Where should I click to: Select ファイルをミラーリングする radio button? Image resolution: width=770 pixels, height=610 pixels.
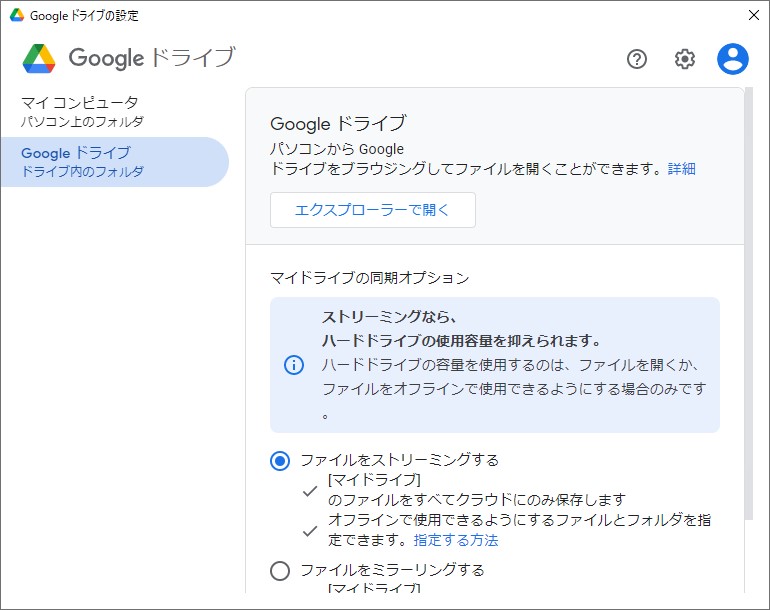pos(280,571)
